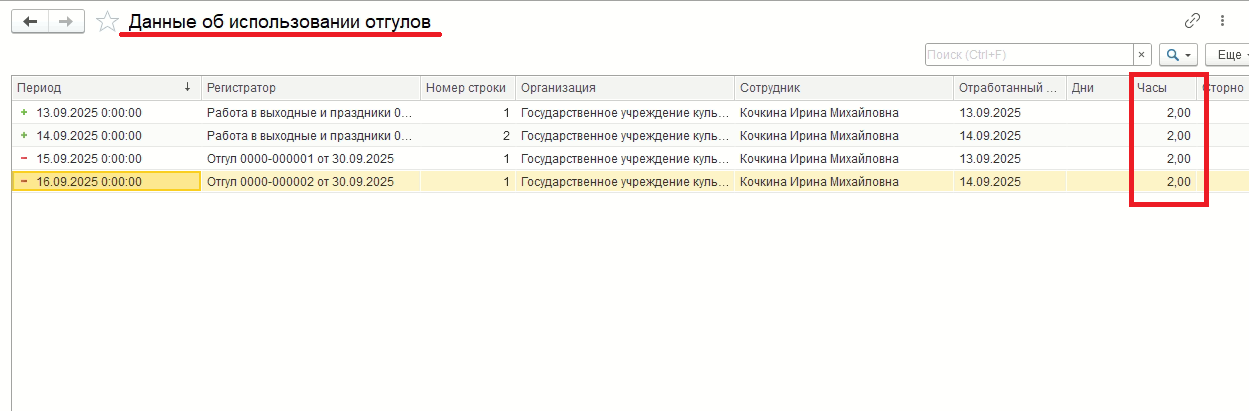Screen dimensions: 1249x411
Task: Click the green plus icon in the 14.09.2025 period row
Action: point(24,135)
